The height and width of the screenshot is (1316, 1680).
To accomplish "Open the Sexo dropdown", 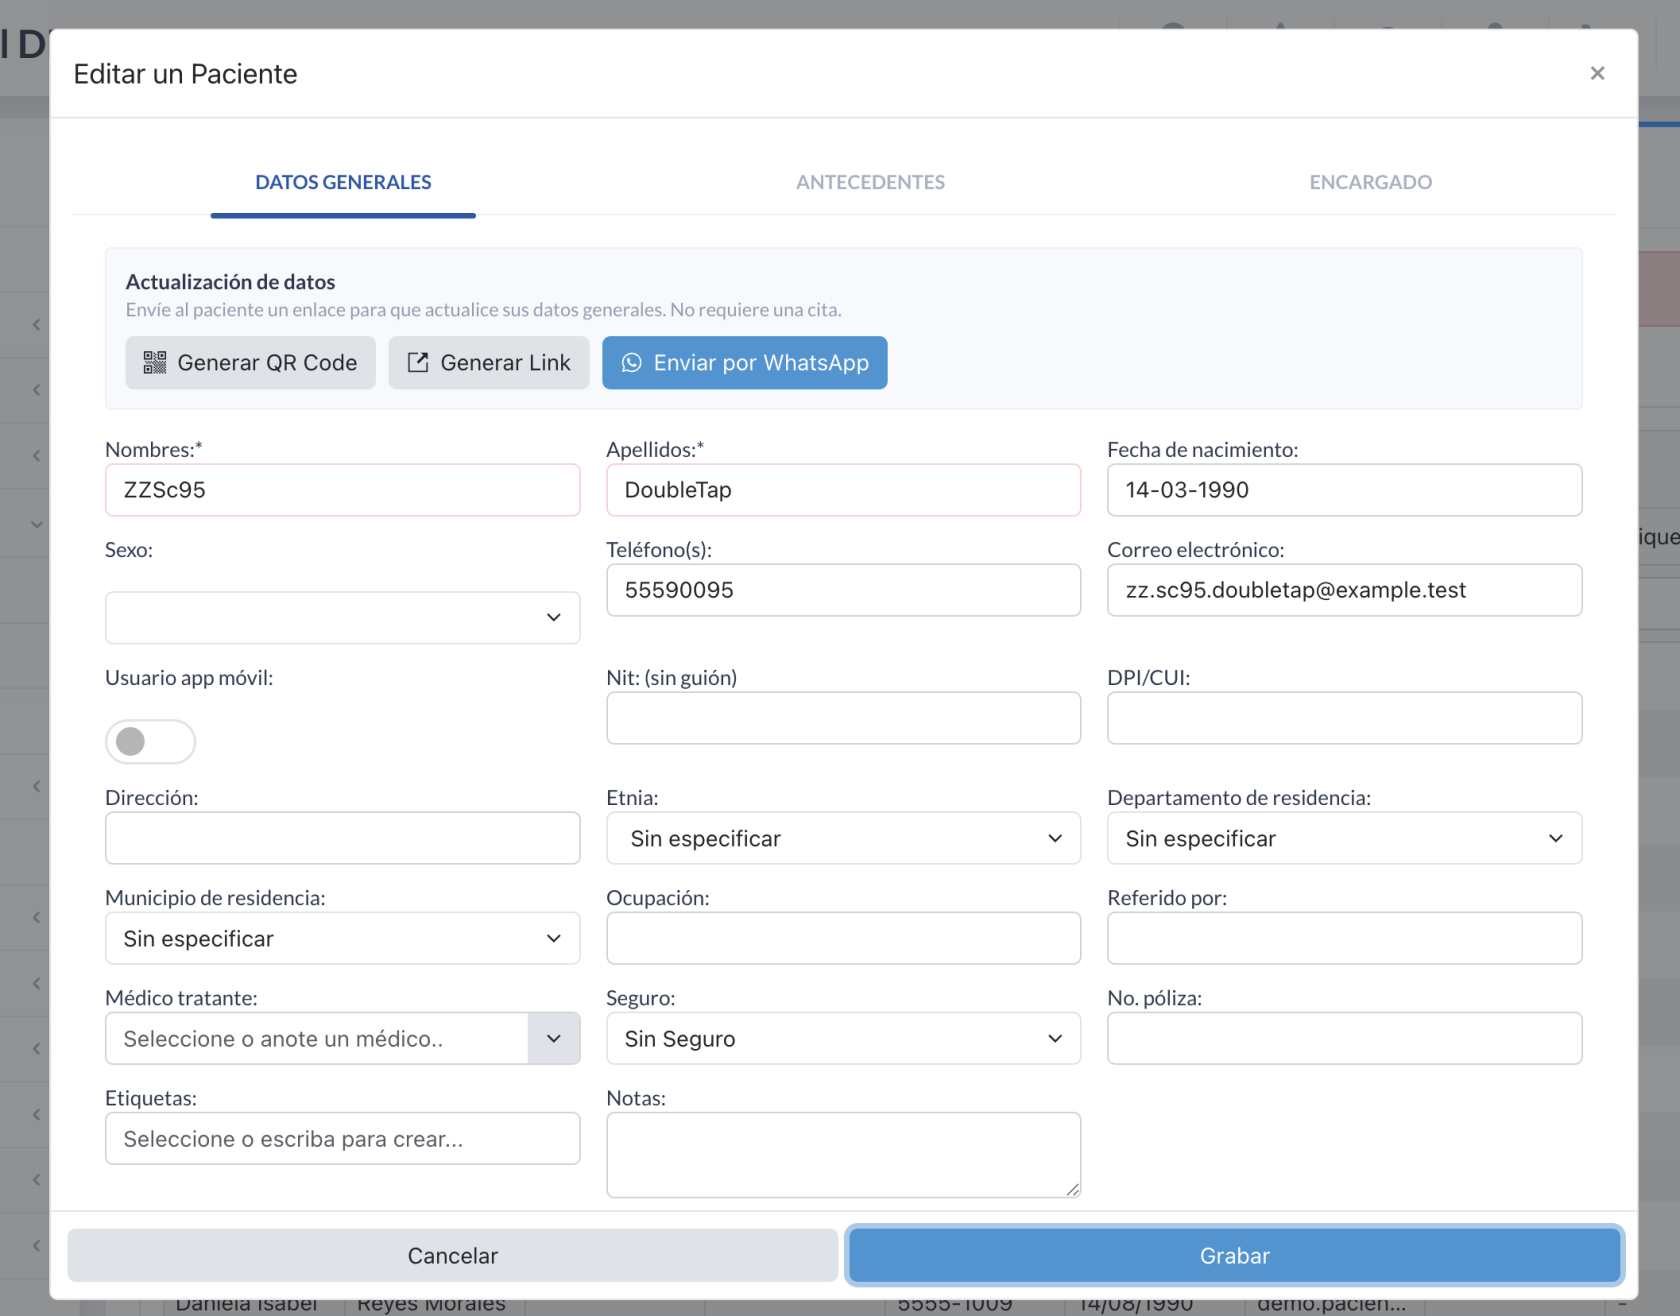I will pyautogui.click(x=342, y=618).
